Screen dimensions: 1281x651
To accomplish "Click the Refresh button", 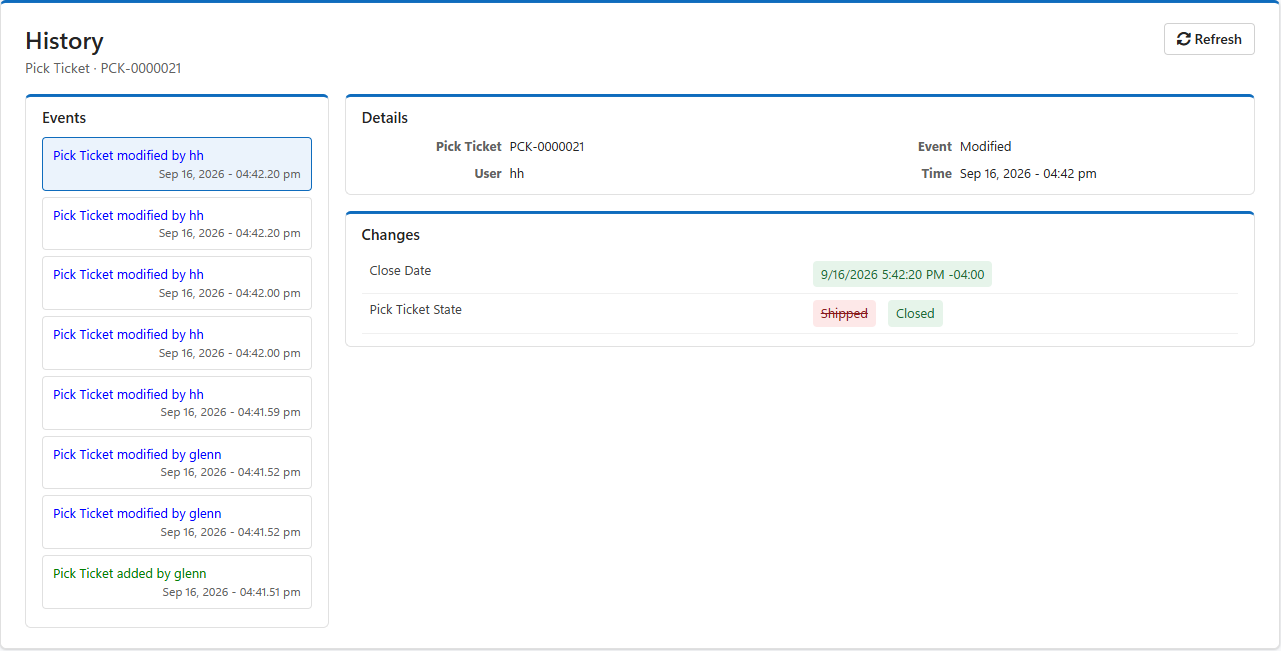I will (1209, 39).
